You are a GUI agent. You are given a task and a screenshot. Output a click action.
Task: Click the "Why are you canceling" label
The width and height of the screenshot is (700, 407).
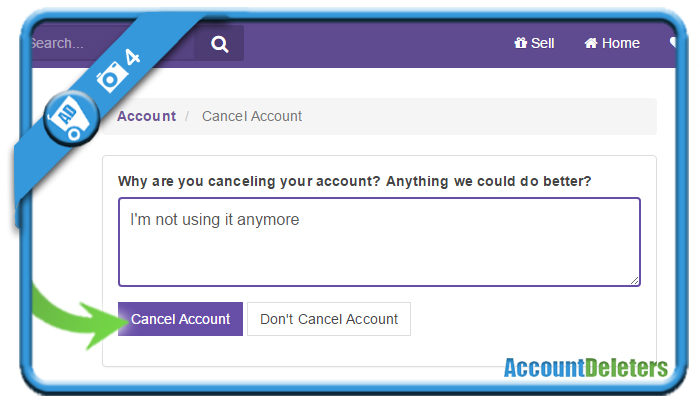click(354, 181)
